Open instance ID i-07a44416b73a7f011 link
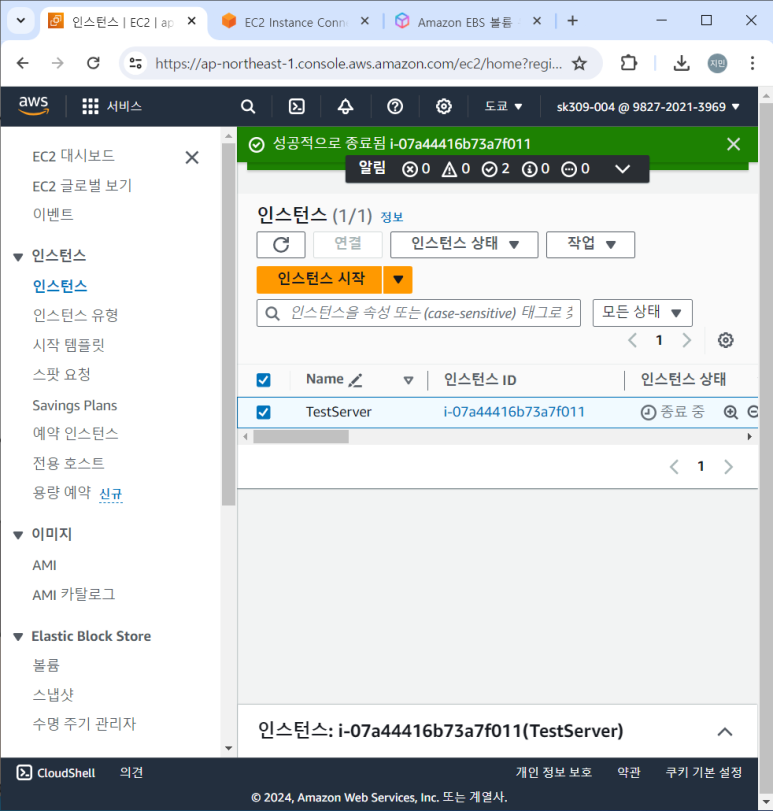Viewport: 773px width, 811px height. [x=514, y=412]
